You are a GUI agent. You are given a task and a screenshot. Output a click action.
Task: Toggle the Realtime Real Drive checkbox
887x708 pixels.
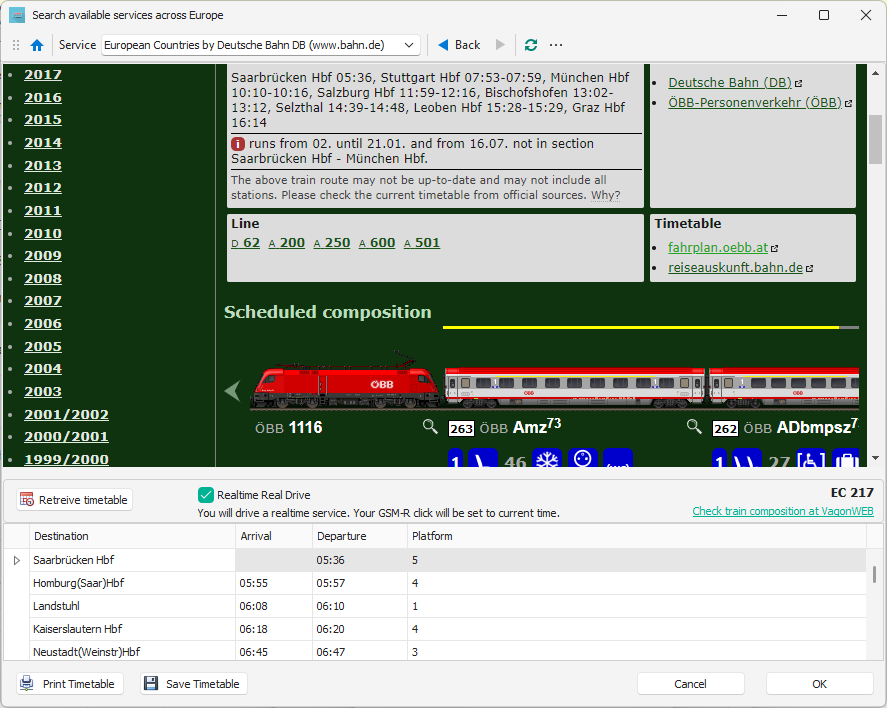click(205, 495)
